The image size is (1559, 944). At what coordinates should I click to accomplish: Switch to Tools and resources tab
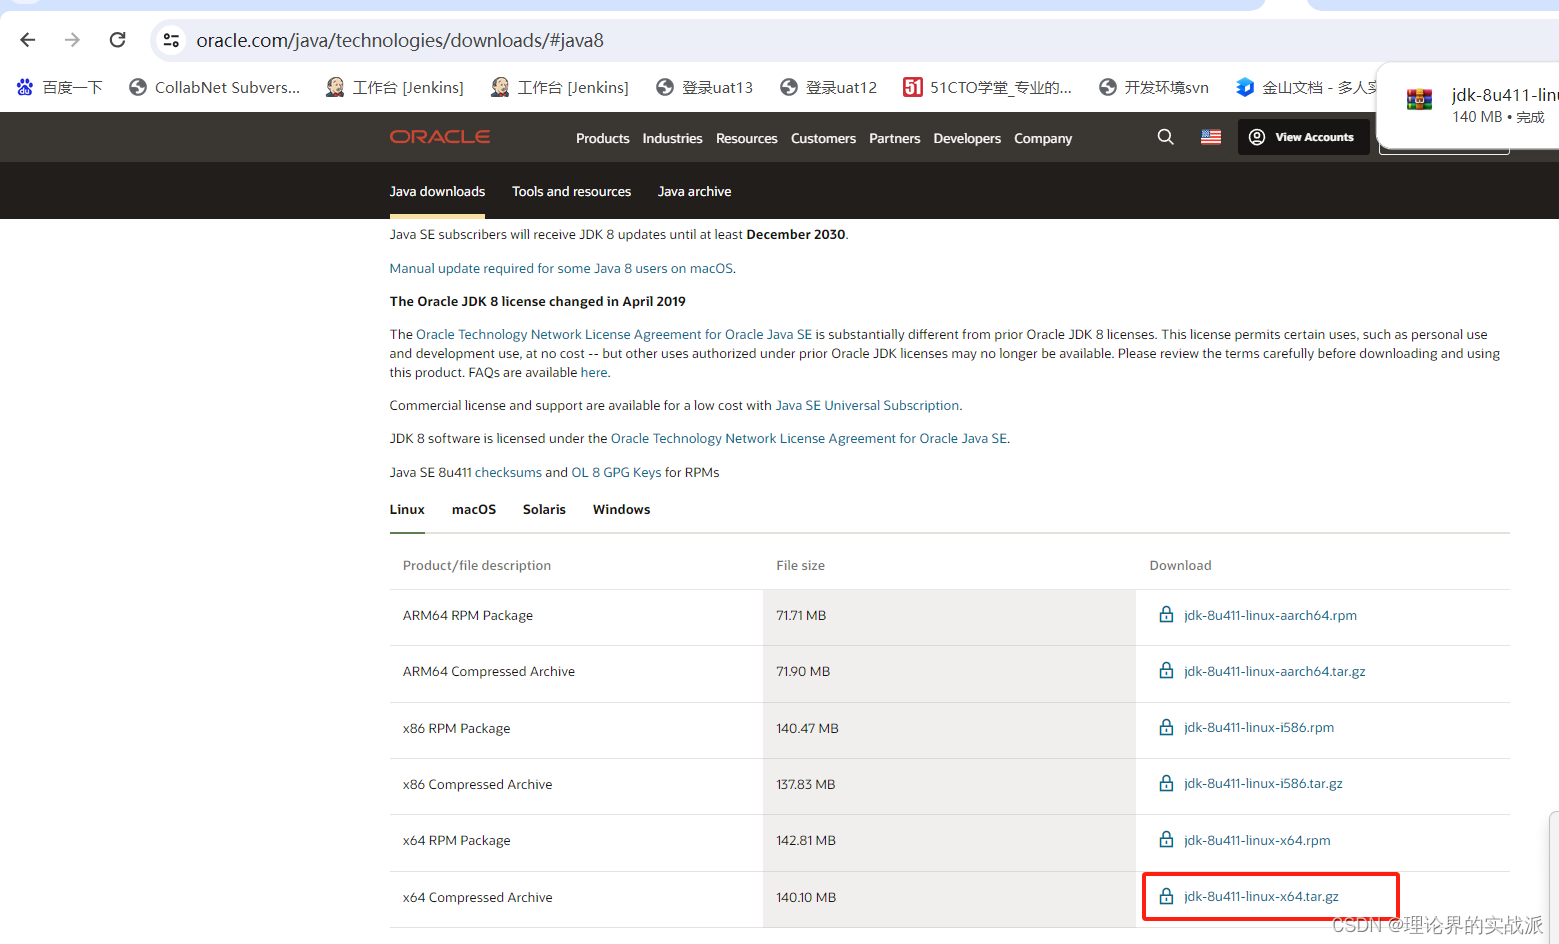tap(571, 191)
